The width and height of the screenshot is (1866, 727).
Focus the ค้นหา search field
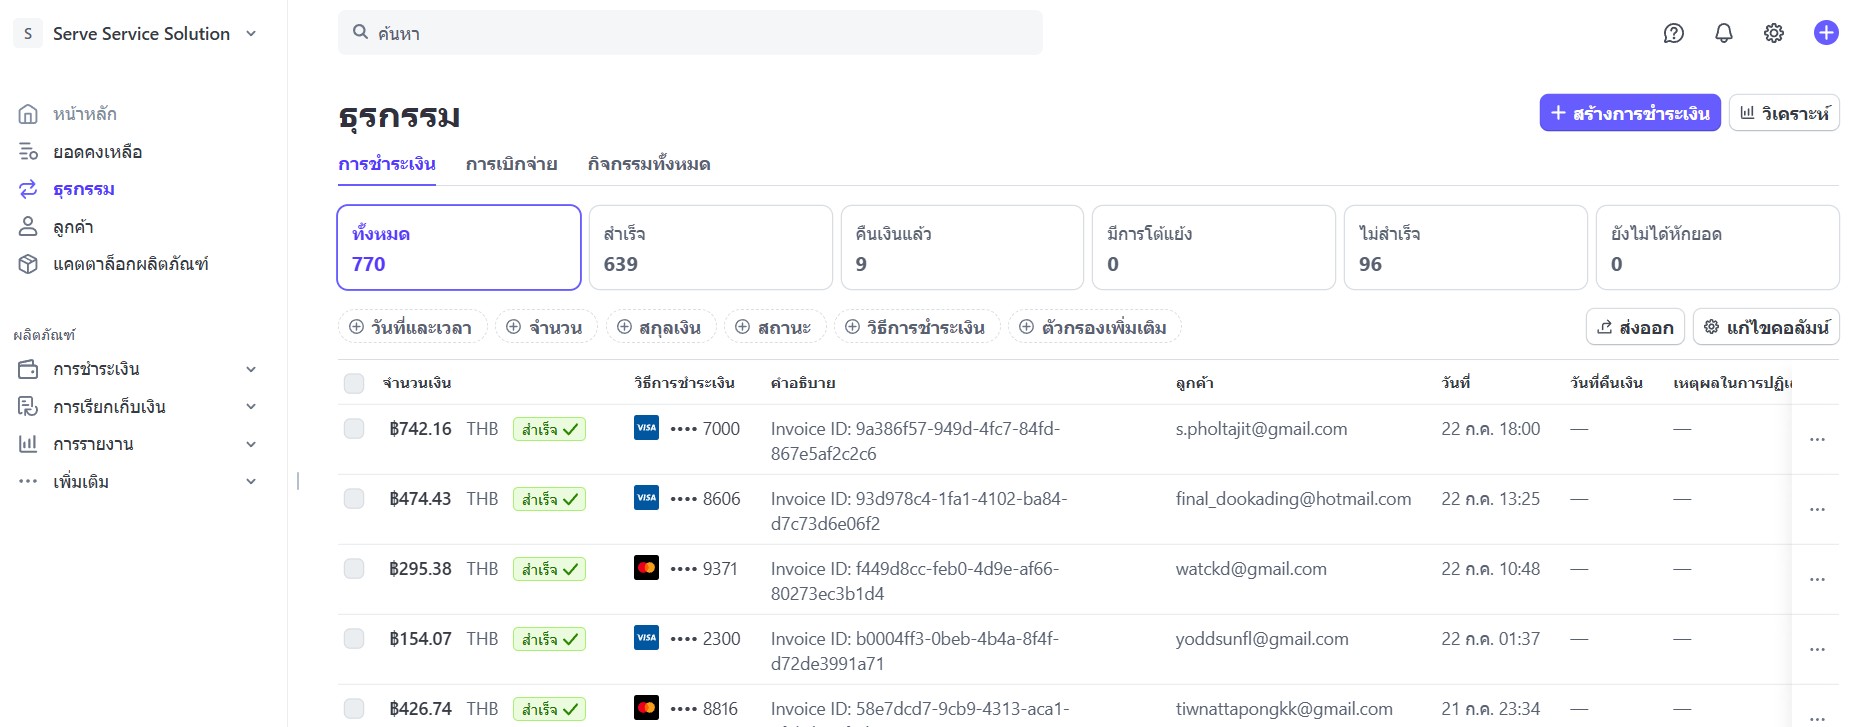pyautogui.click(x=690, y=33)
